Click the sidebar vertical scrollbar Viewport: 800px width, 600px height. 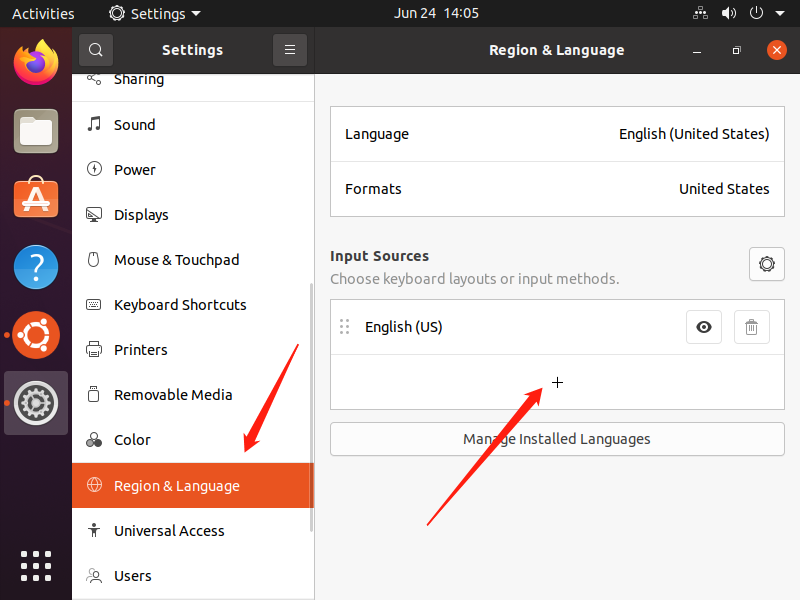click(311, 400)
